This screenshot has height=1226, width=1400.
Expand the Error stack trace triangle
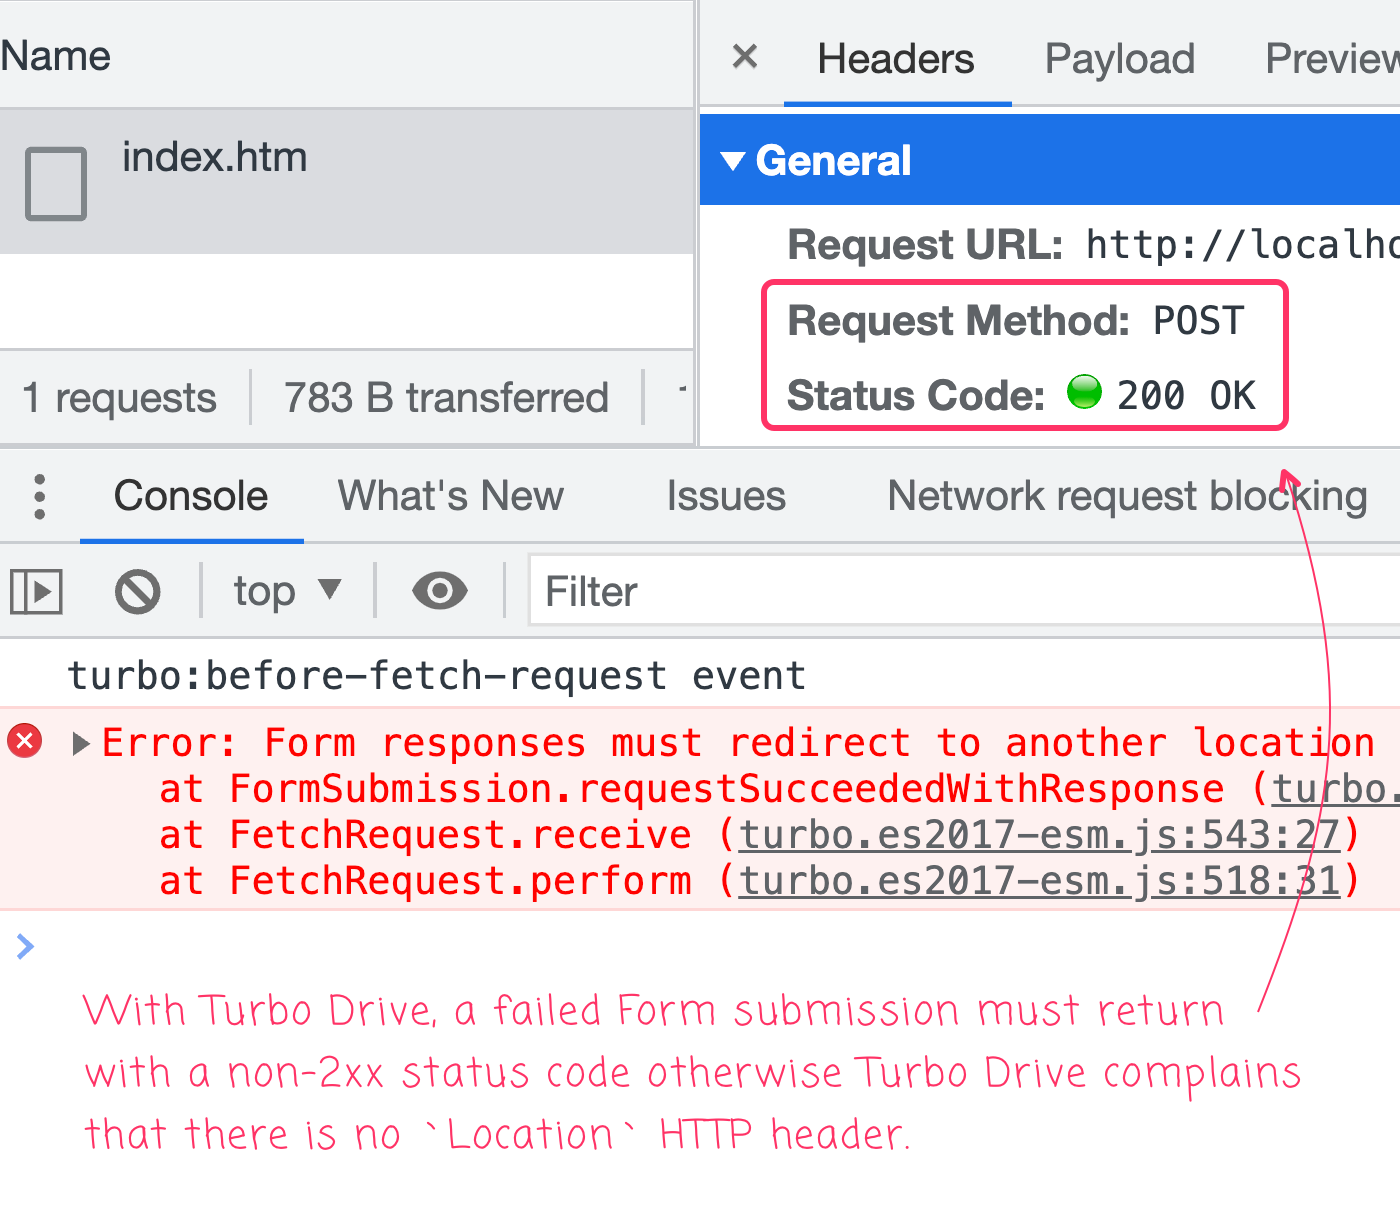pyautogui.click(x=82, y=744)
